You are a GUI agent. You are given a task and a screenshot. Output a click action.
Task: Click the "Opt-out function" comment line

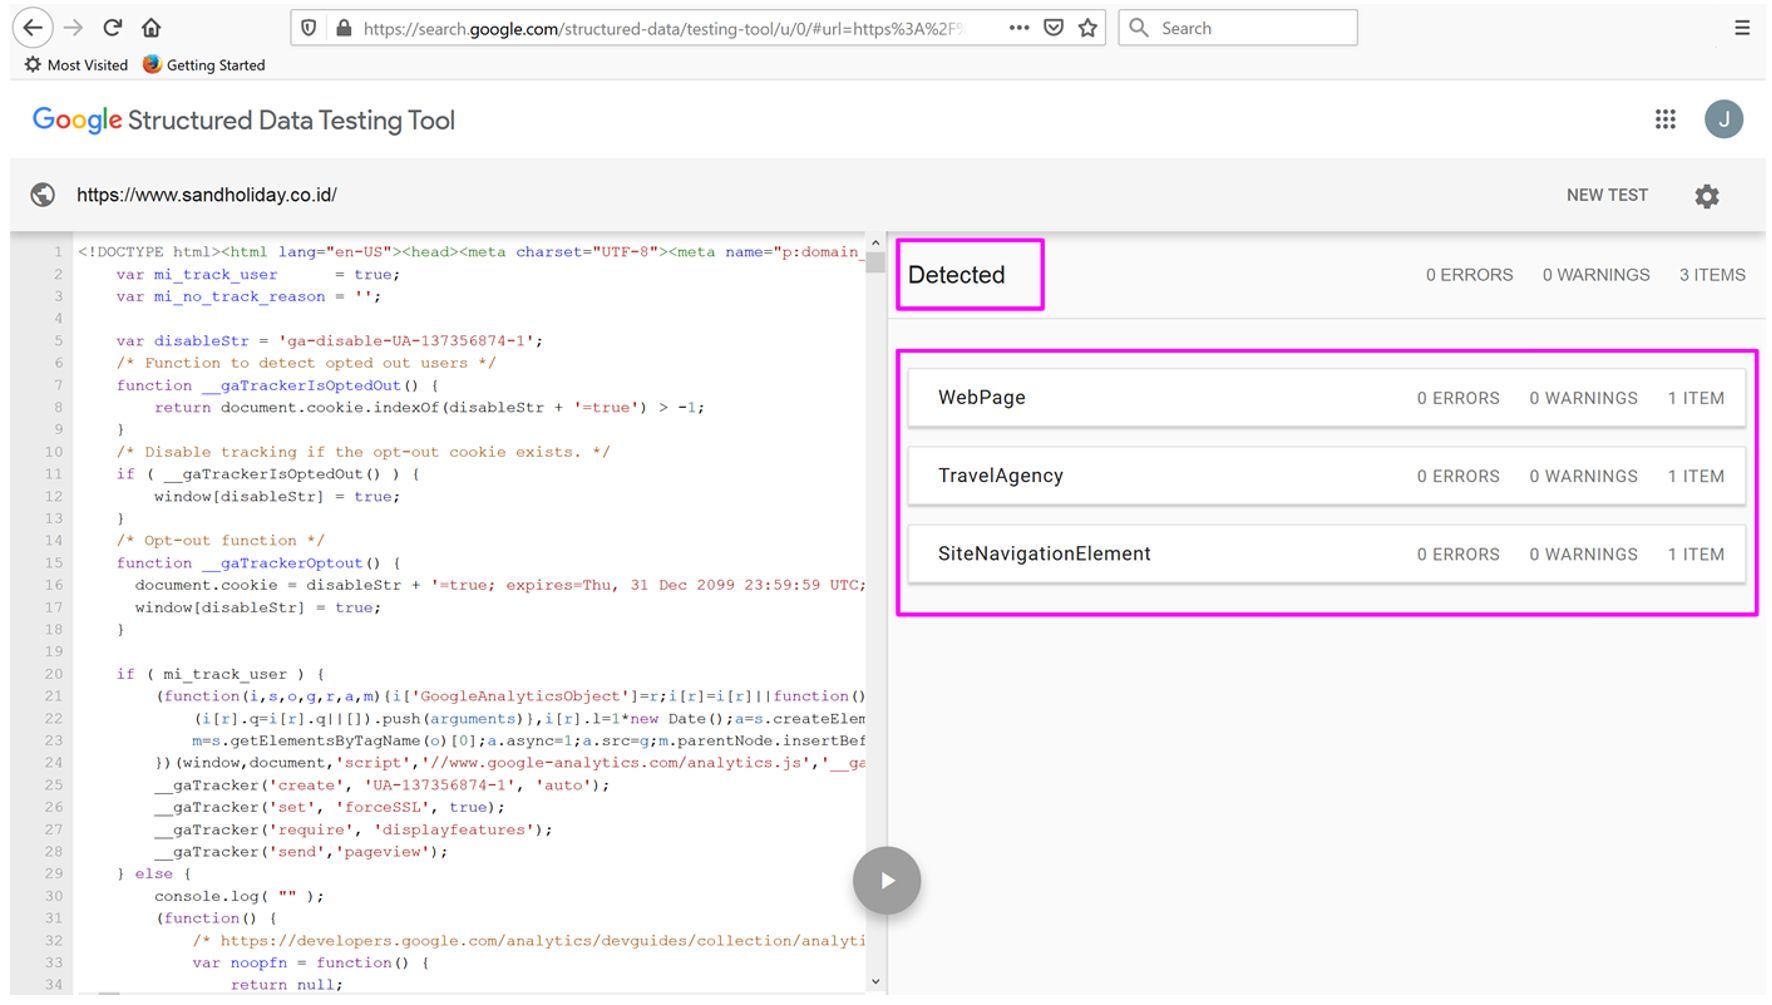coord(220,541)
